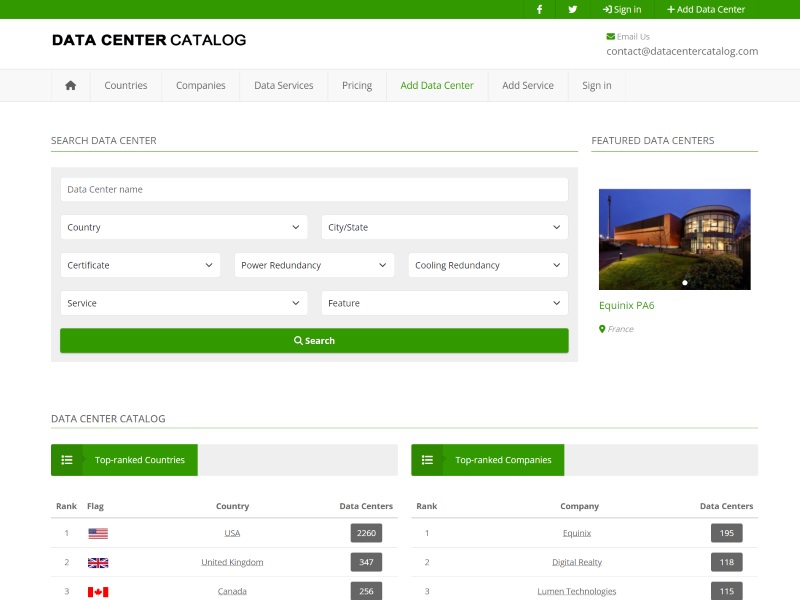Open the Facebook page icon

point(539,9)
